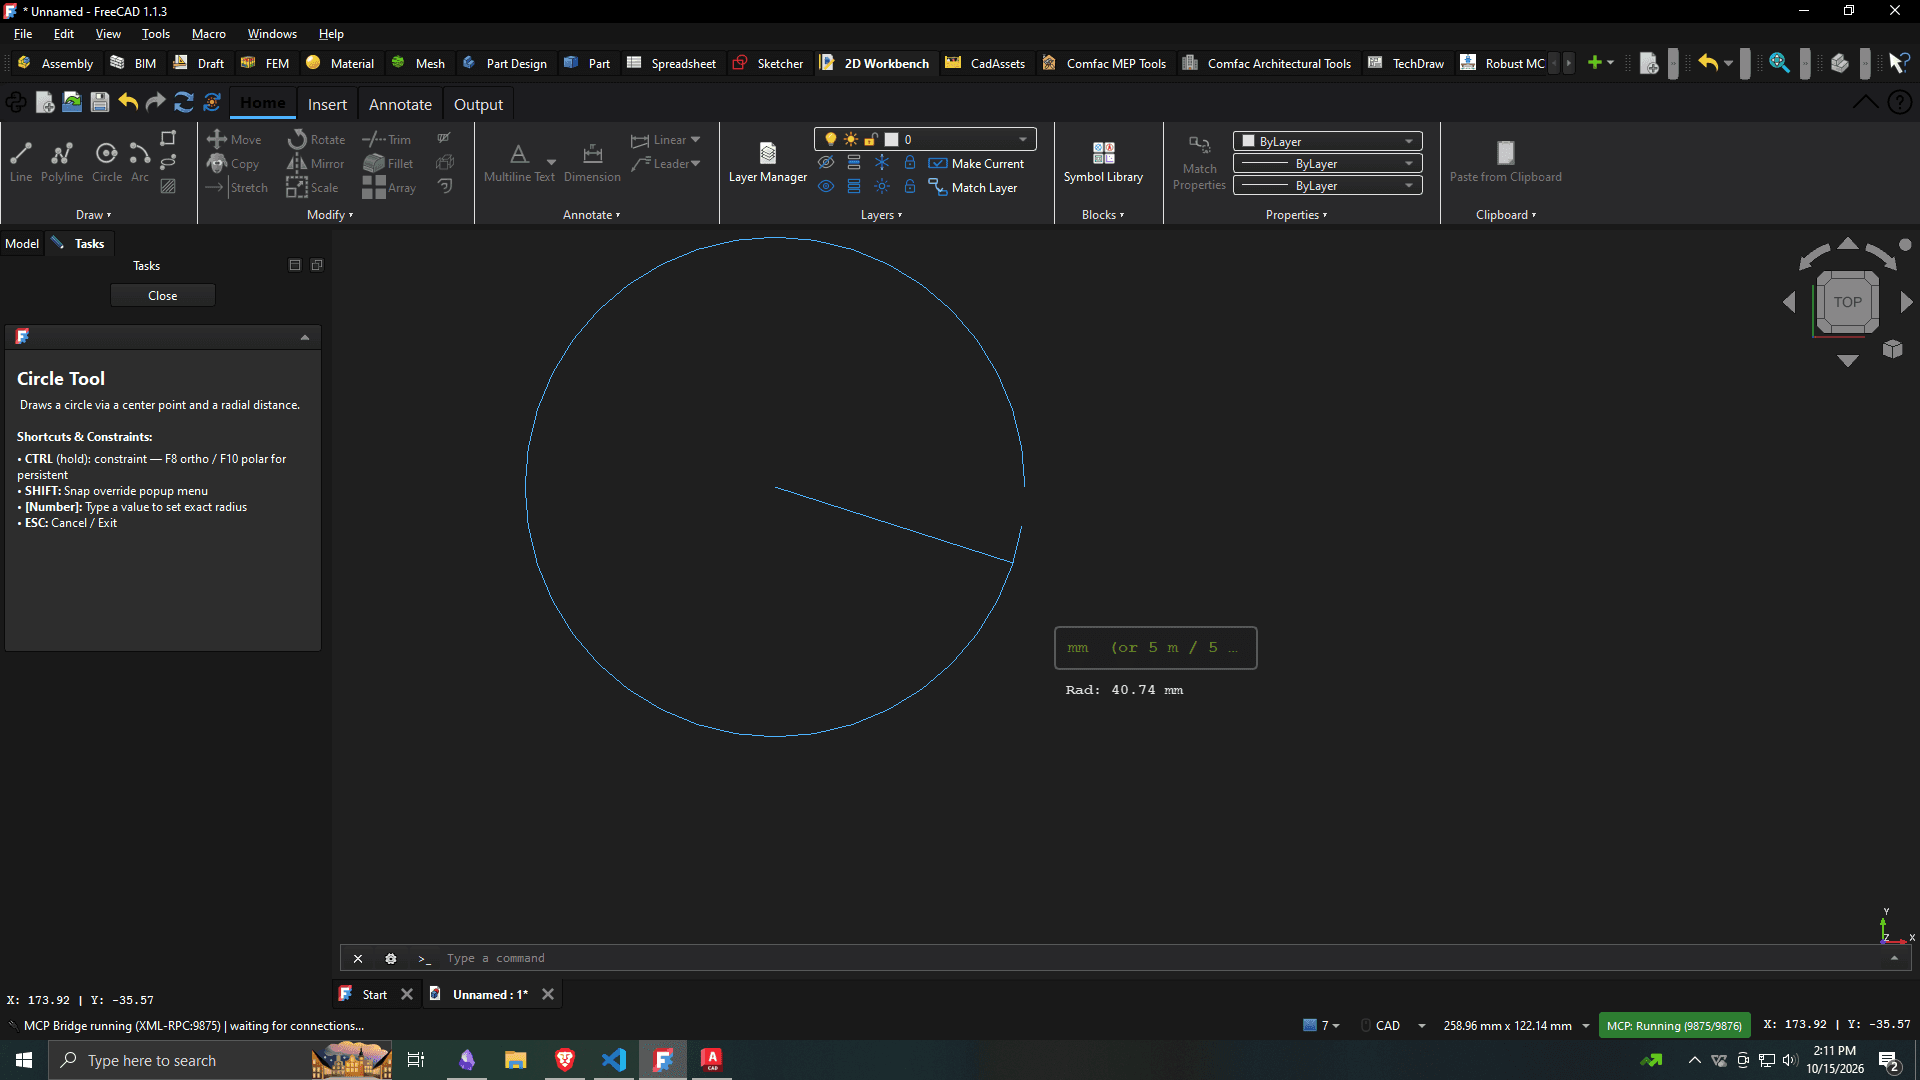
Task: Click the white color swatch in layer dropdown
Action: (892, 139)
